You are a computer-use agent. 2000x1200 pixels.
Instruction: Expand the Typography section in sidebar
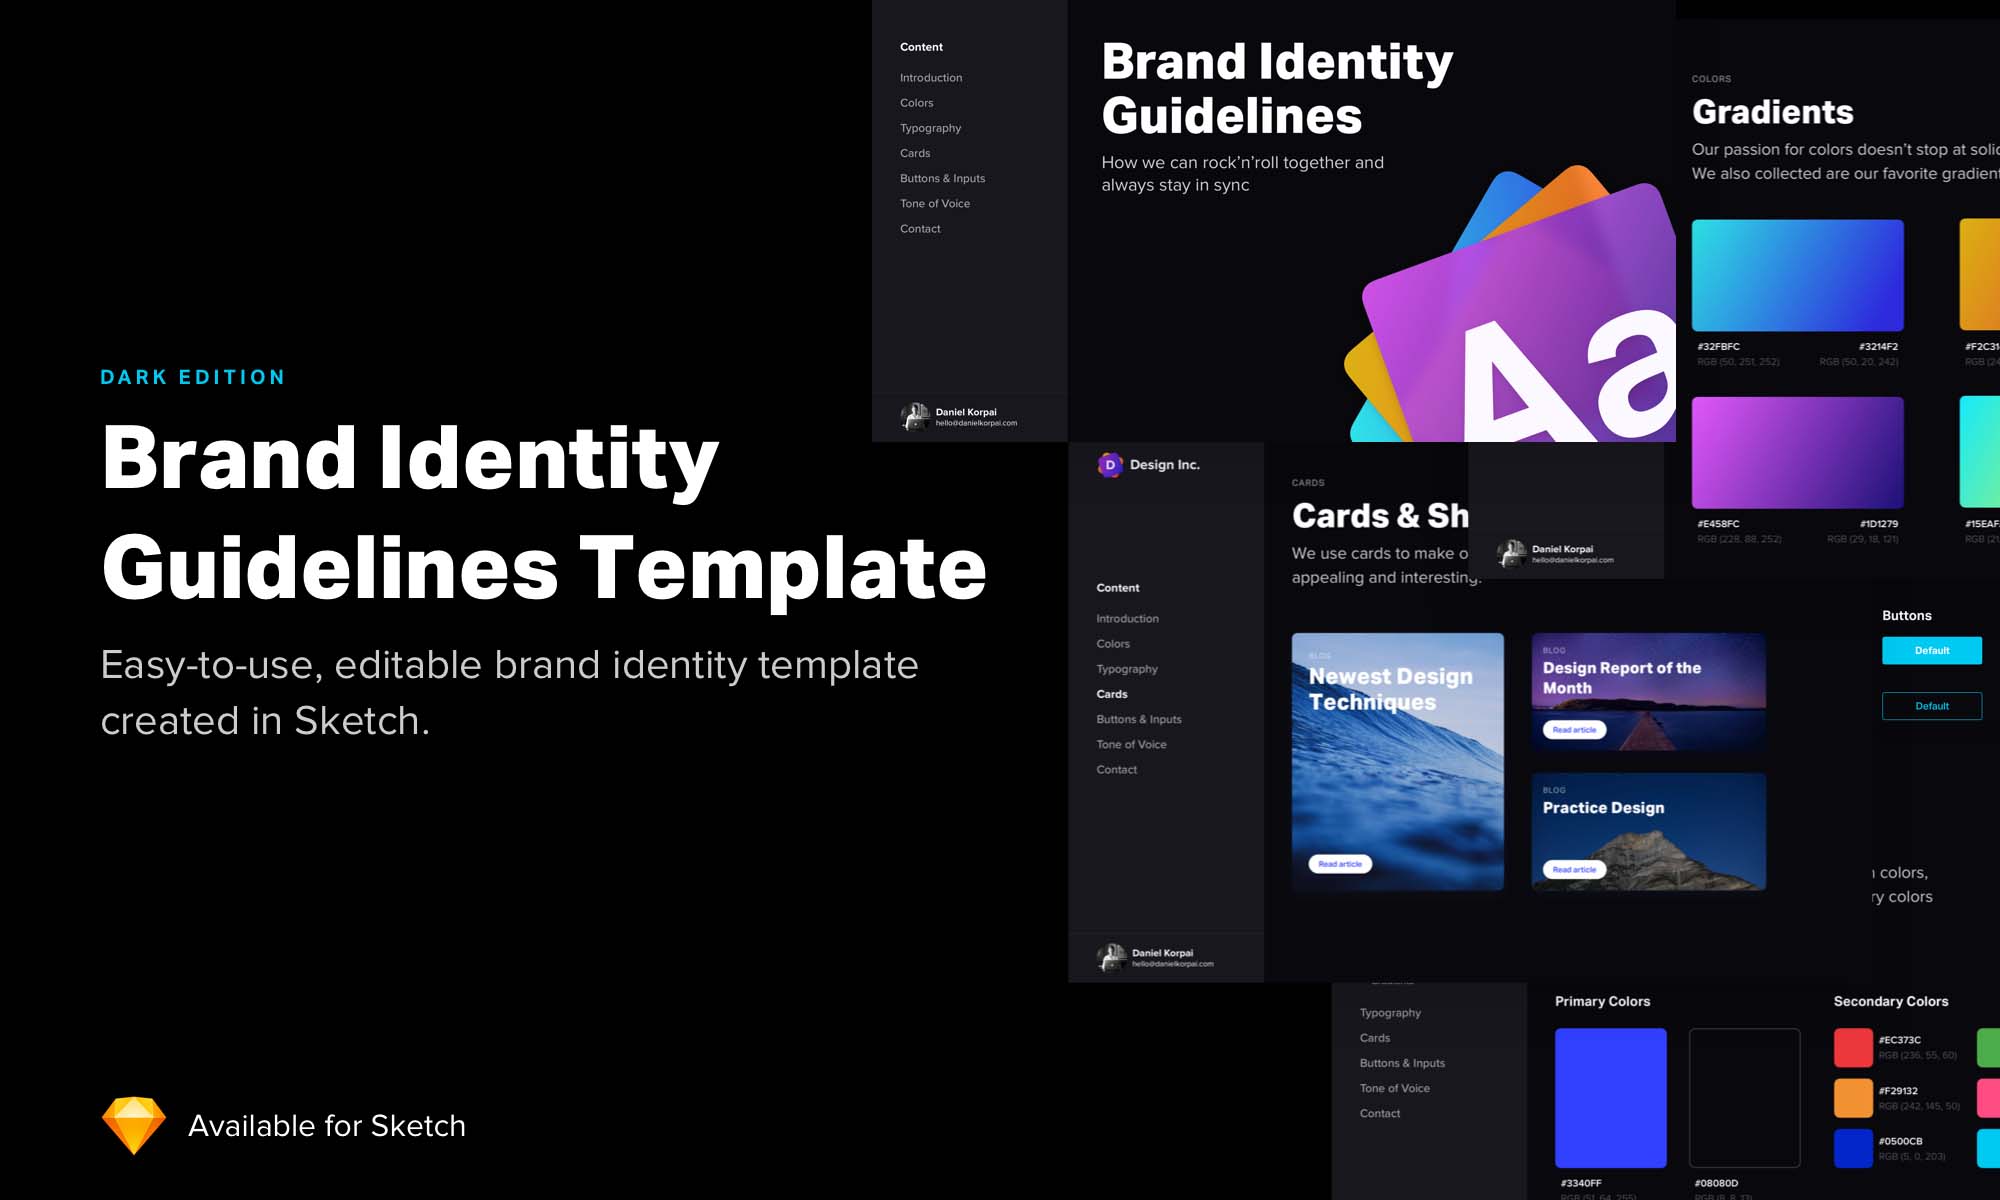930,127
